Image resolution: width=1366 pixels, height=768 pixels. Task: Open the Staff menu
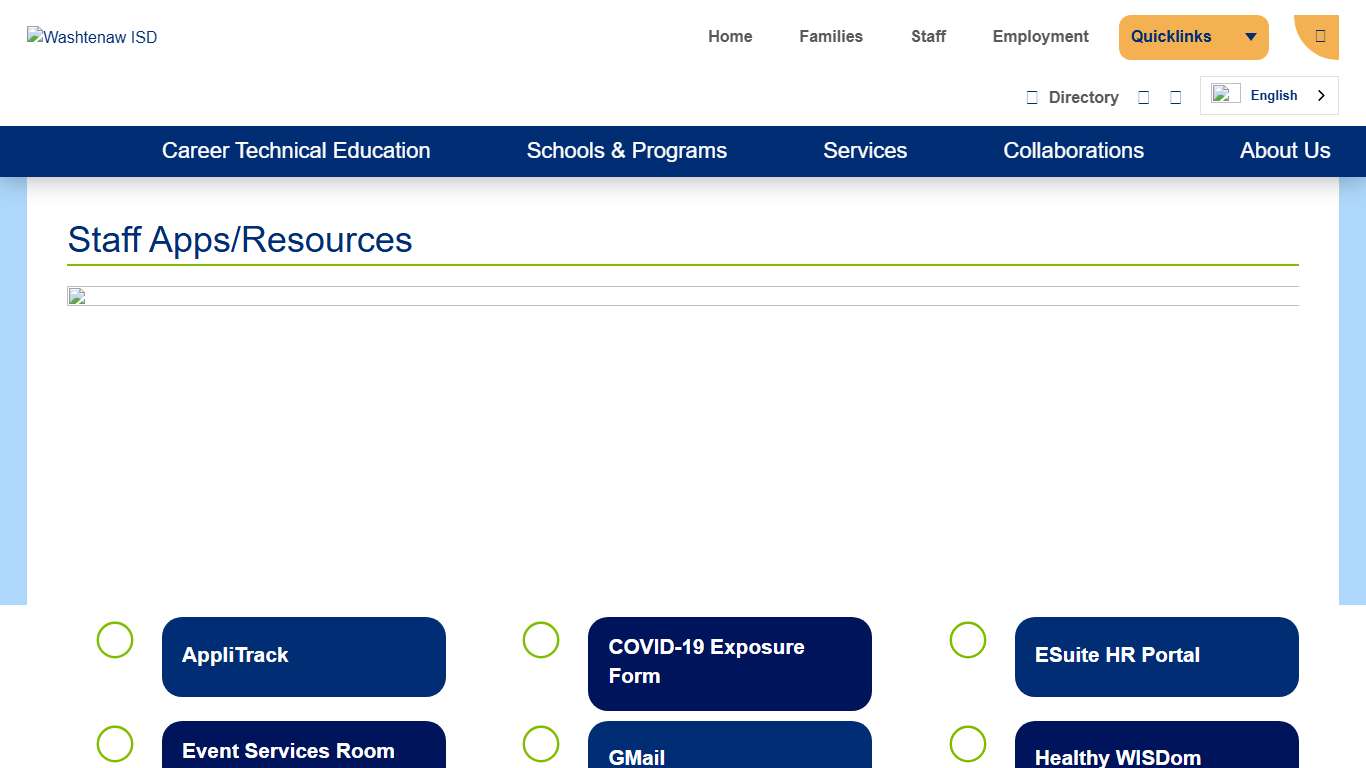(928, 36)
